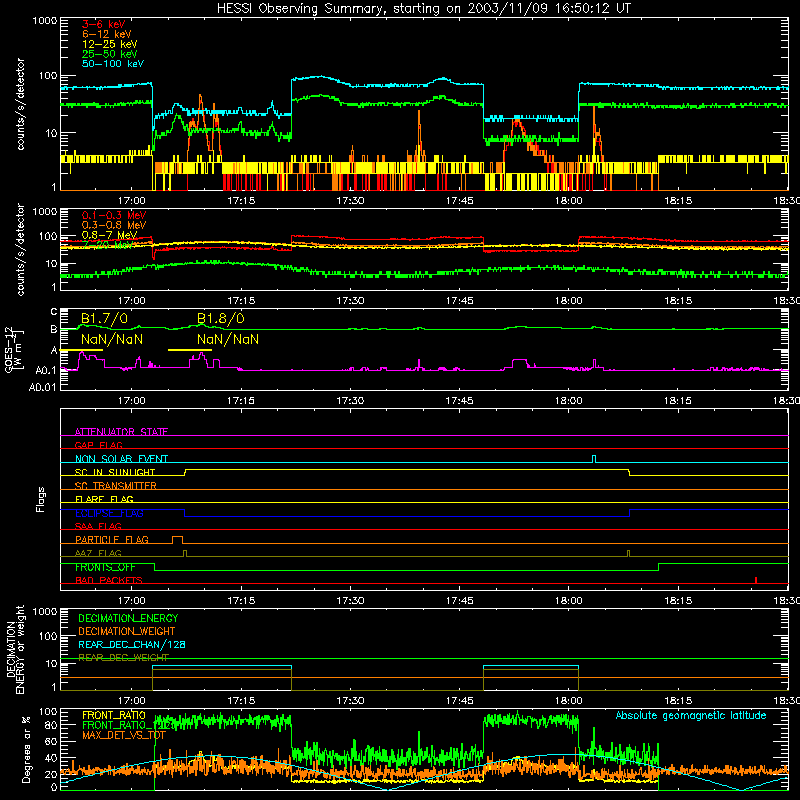Click NaN/NaN beneath the B1.8/0 label
800x800 pixels.
pyautogui.click(x=228, y=339)
